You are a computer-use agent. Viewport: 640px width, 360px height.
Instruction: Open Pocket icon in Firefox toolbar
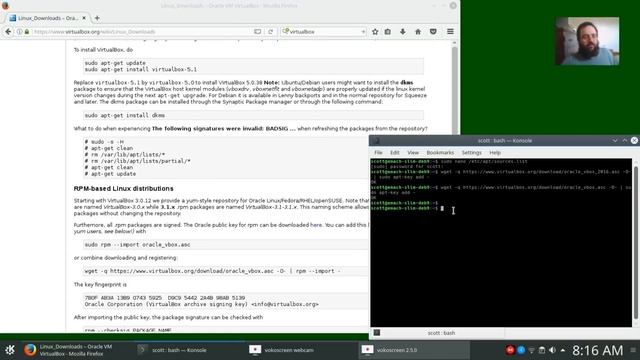433,31
